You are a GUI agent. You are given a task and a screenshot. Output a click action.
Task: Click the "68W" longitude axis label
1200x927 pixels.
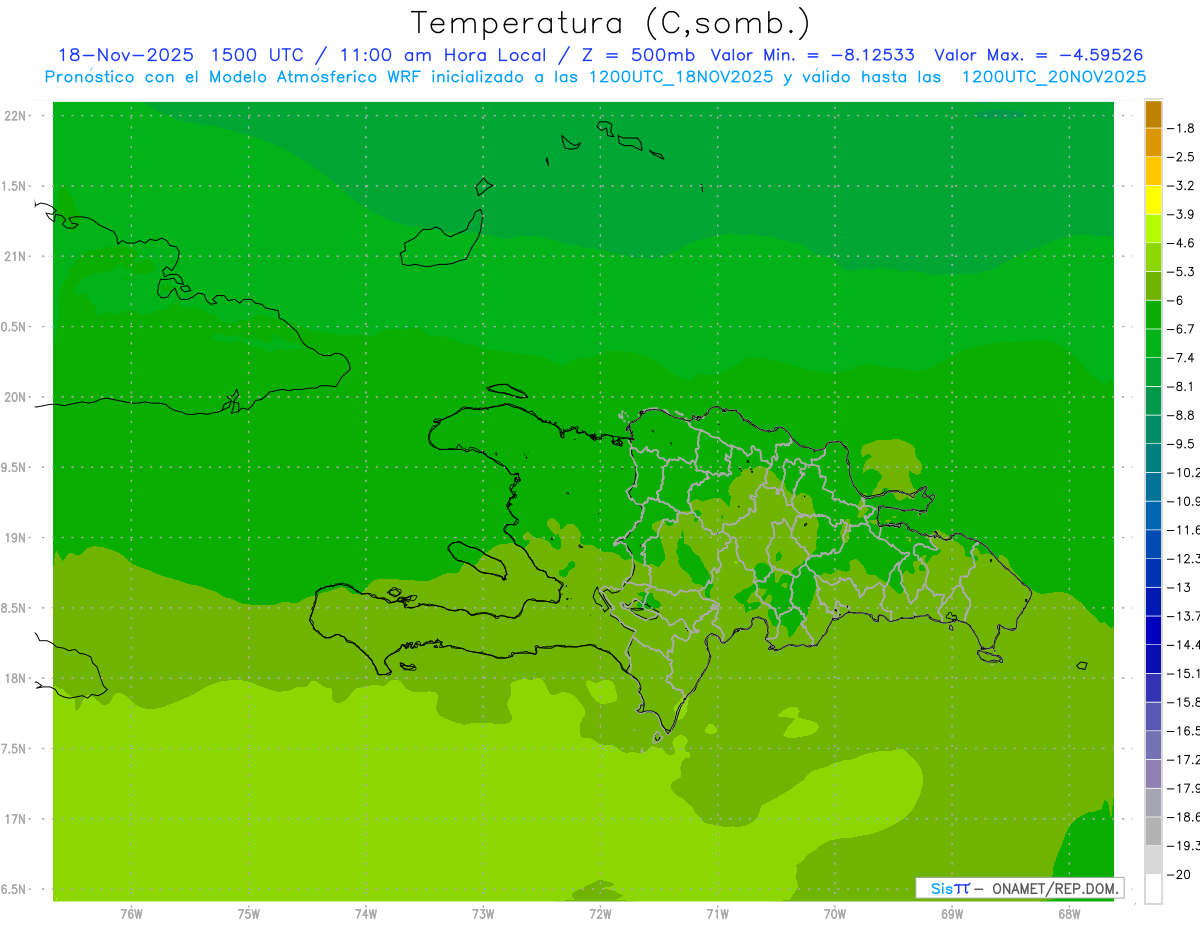tap(1068, 914)
